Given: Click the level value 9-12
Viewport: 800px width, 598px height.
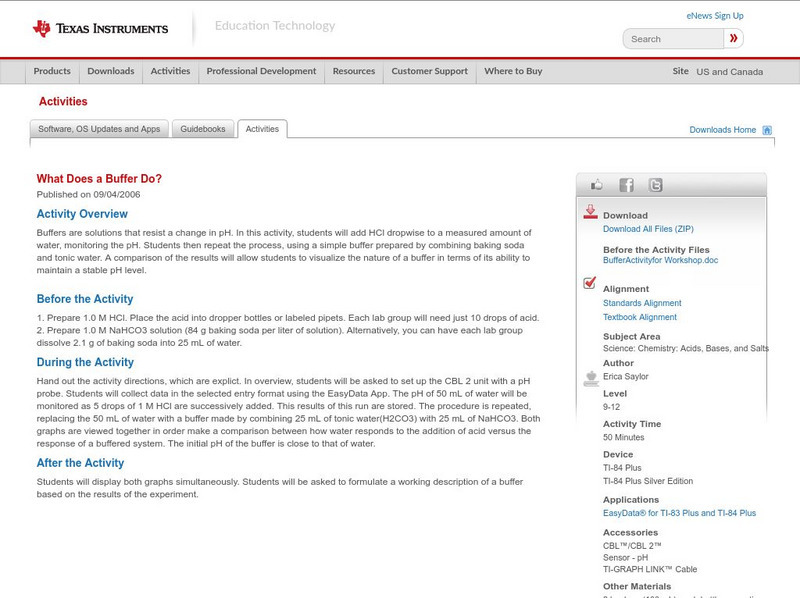Looking at the screenshot, I should (611, 407).
